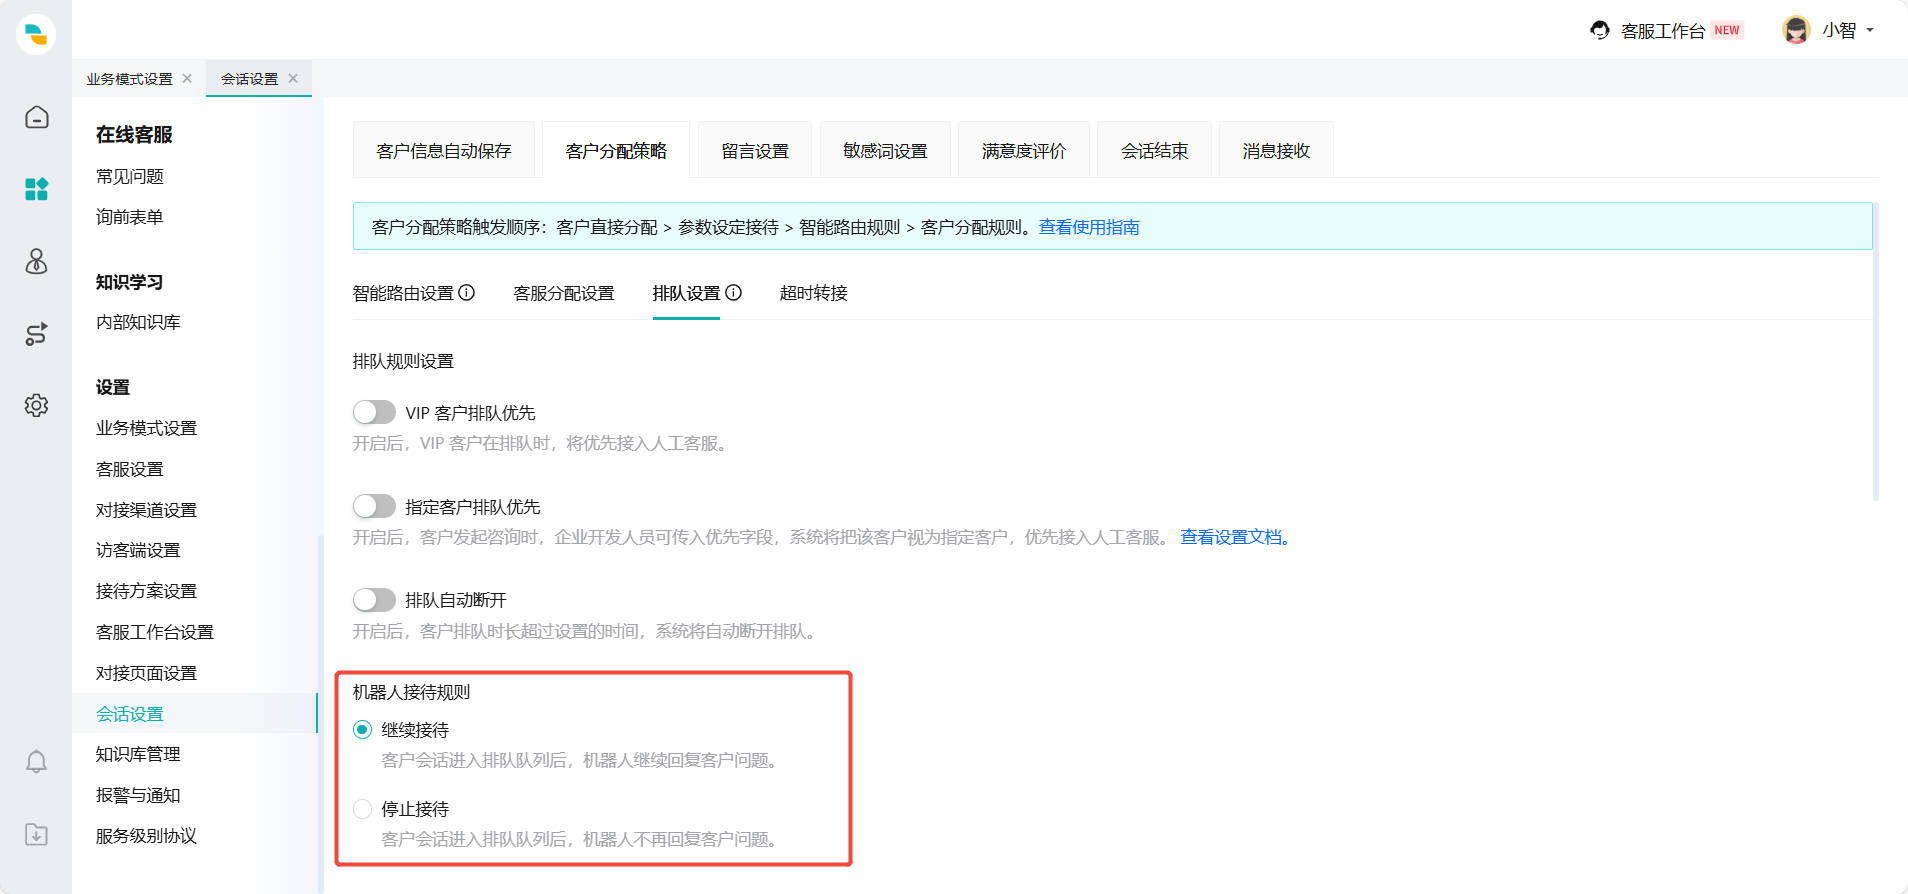Toggle VIP 客户排队优先 switch

[x=374, y=412]
